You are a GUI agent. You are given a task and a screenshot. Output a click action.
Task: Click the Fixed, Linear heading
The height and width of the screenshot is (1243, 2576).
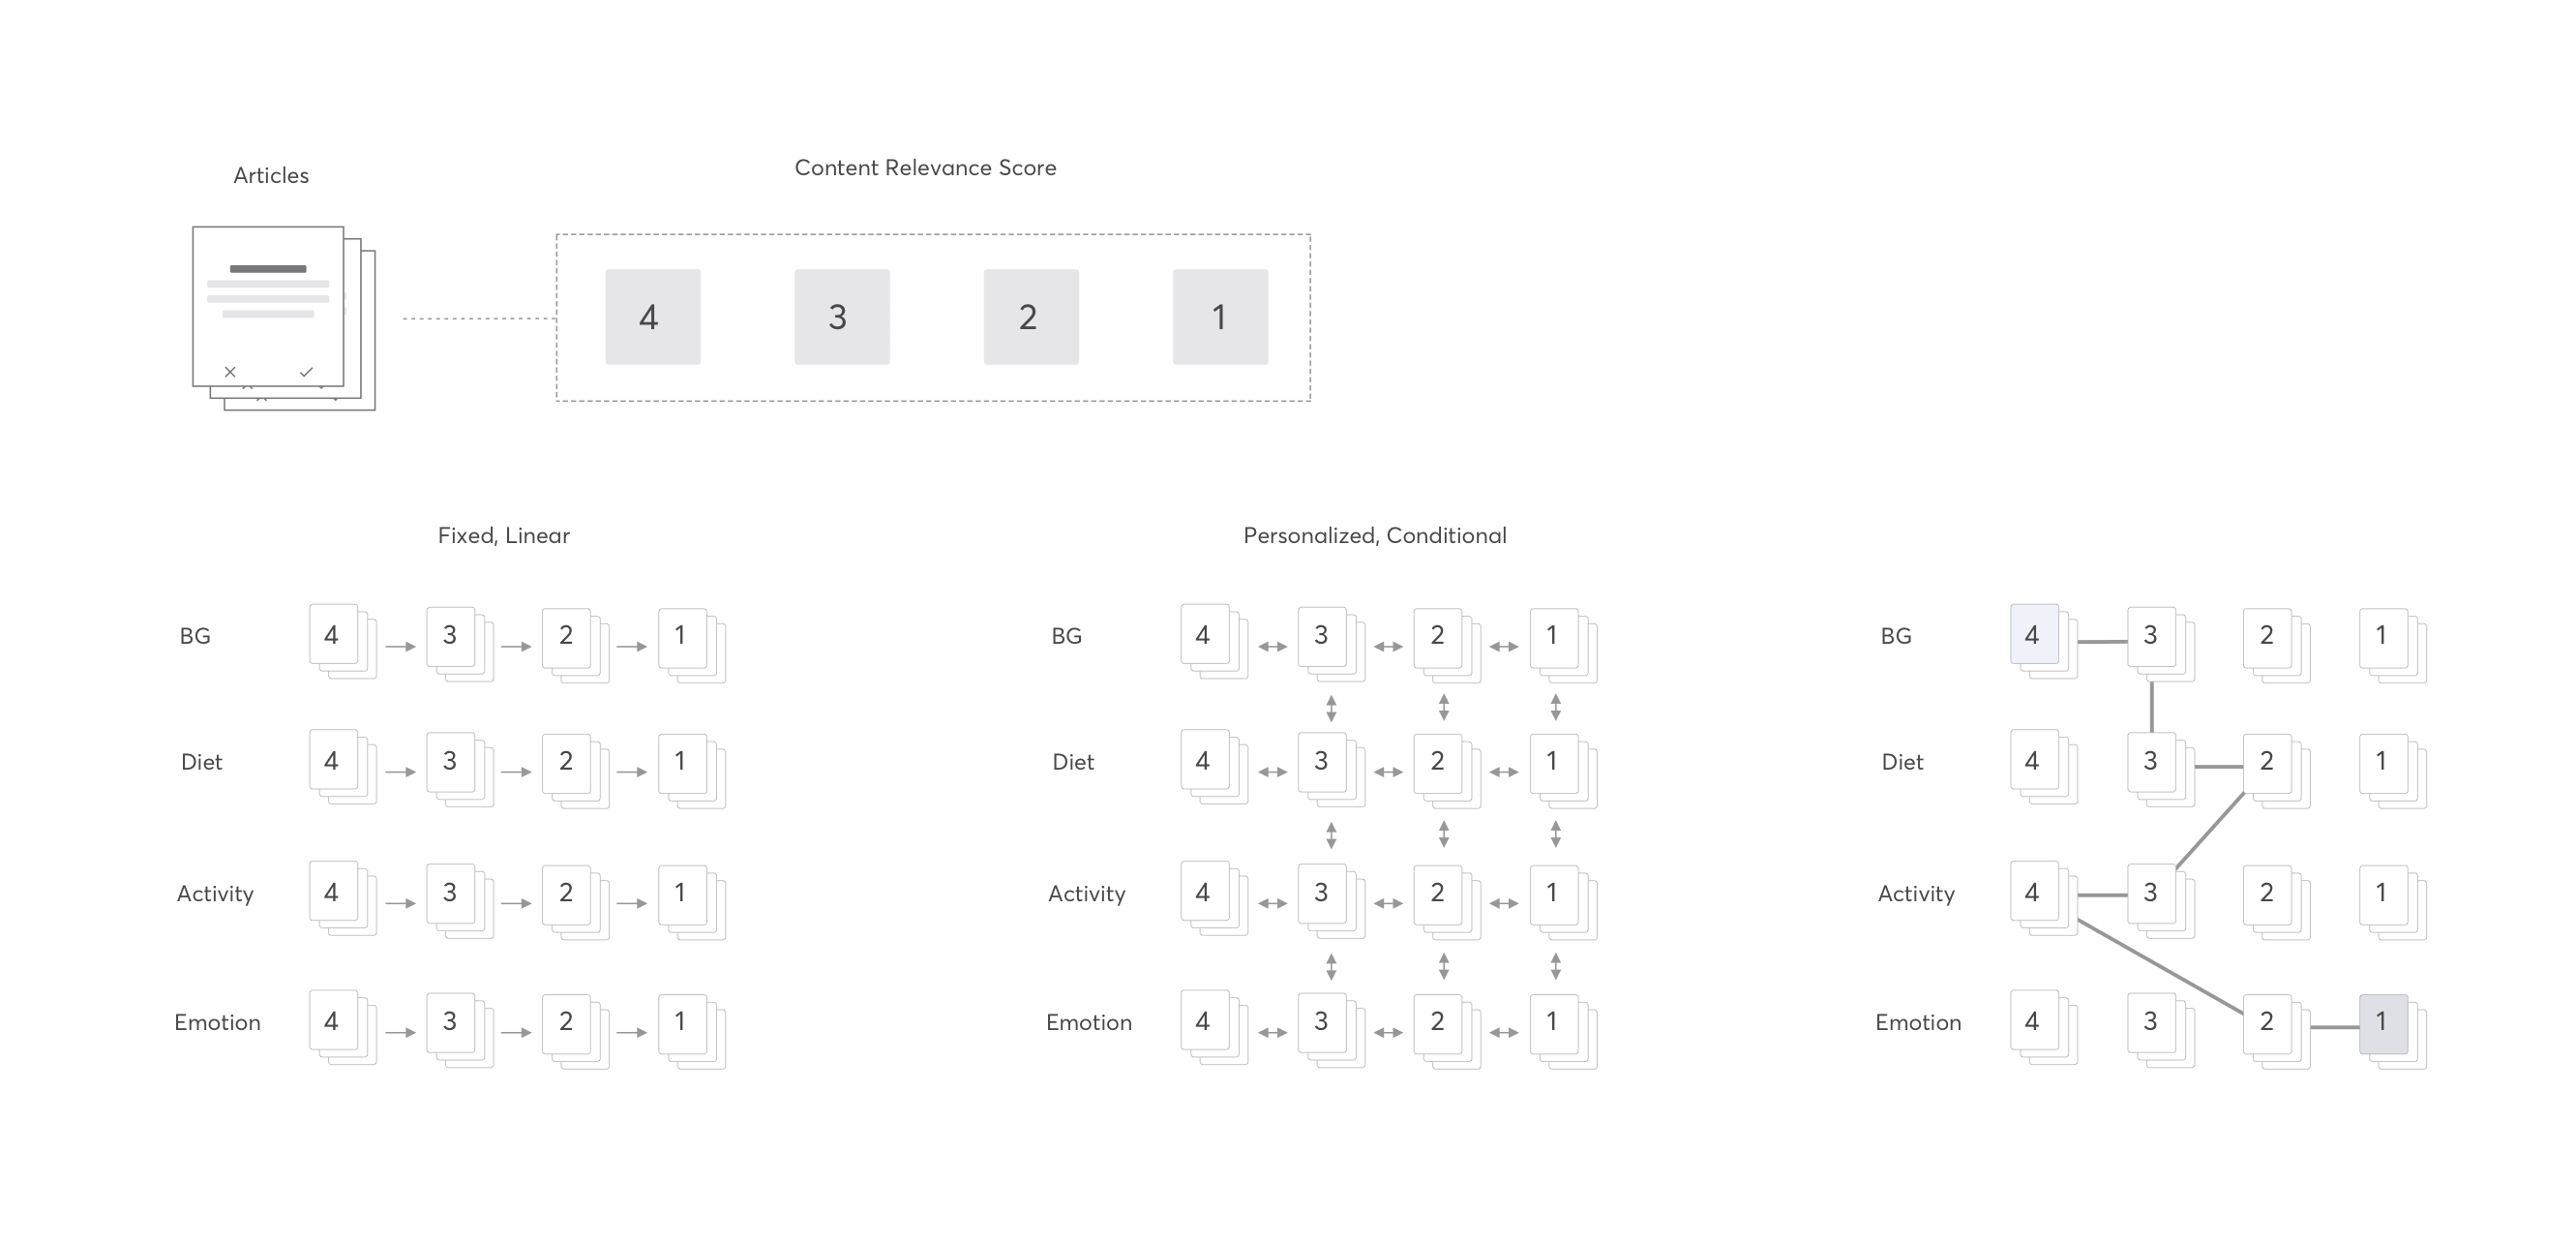(x=503, y=536)
